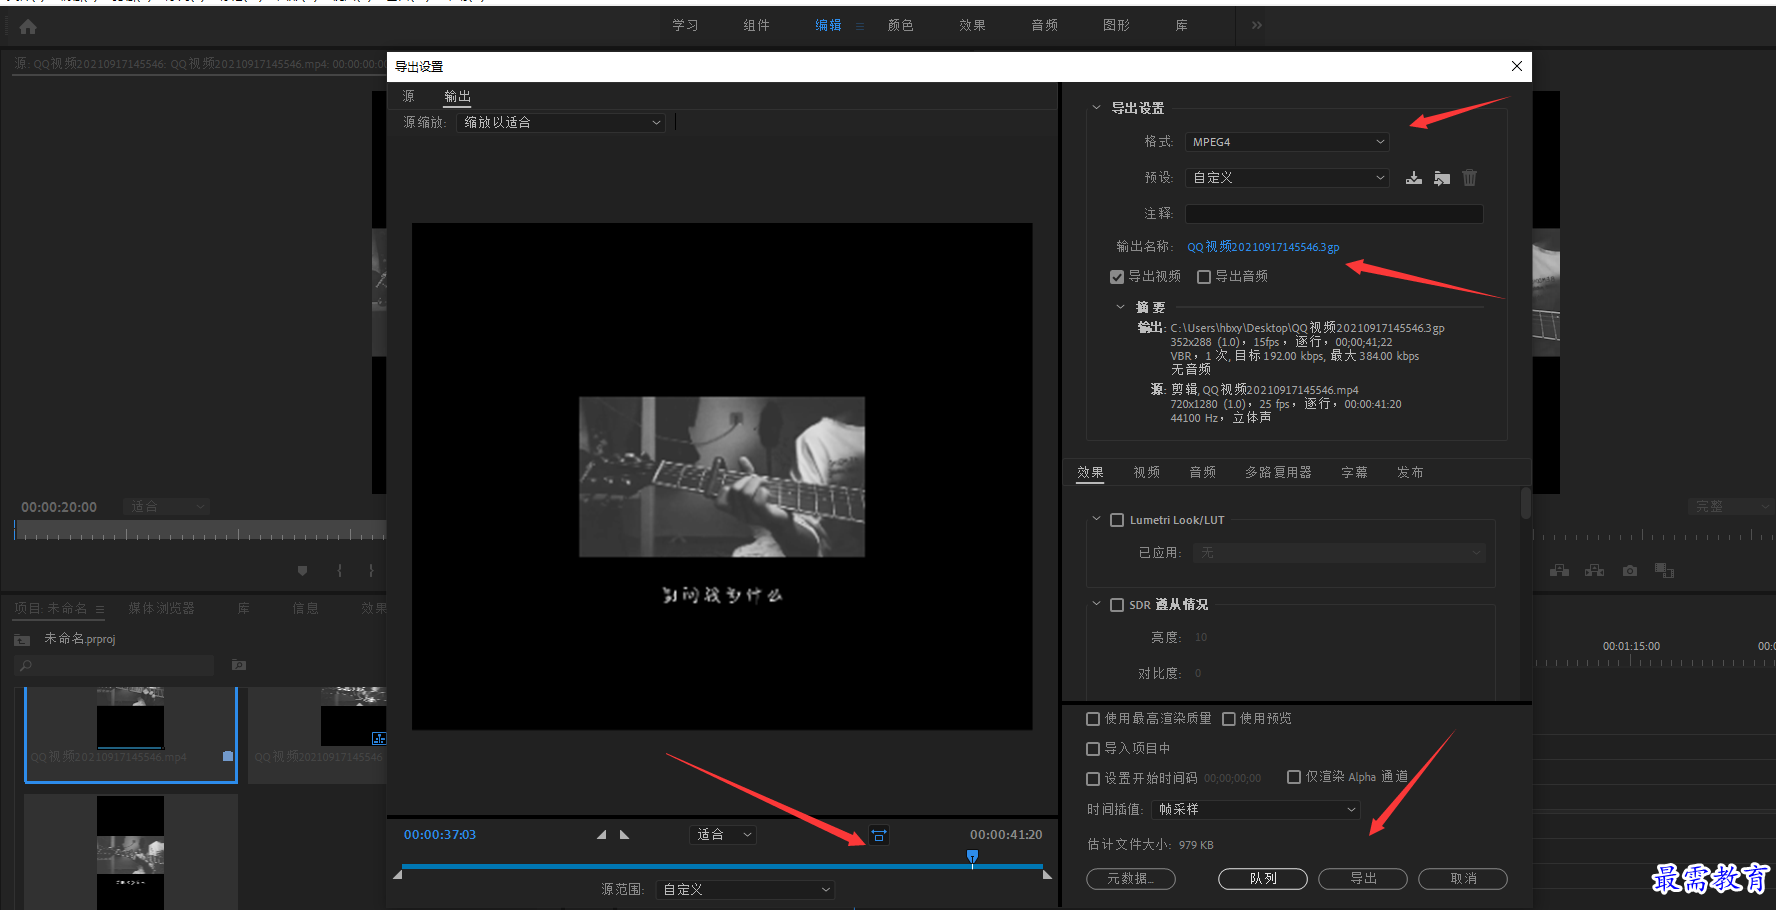Click the blue playhead on export timeline
This screenshot has width=1776, height=910.
972,857
